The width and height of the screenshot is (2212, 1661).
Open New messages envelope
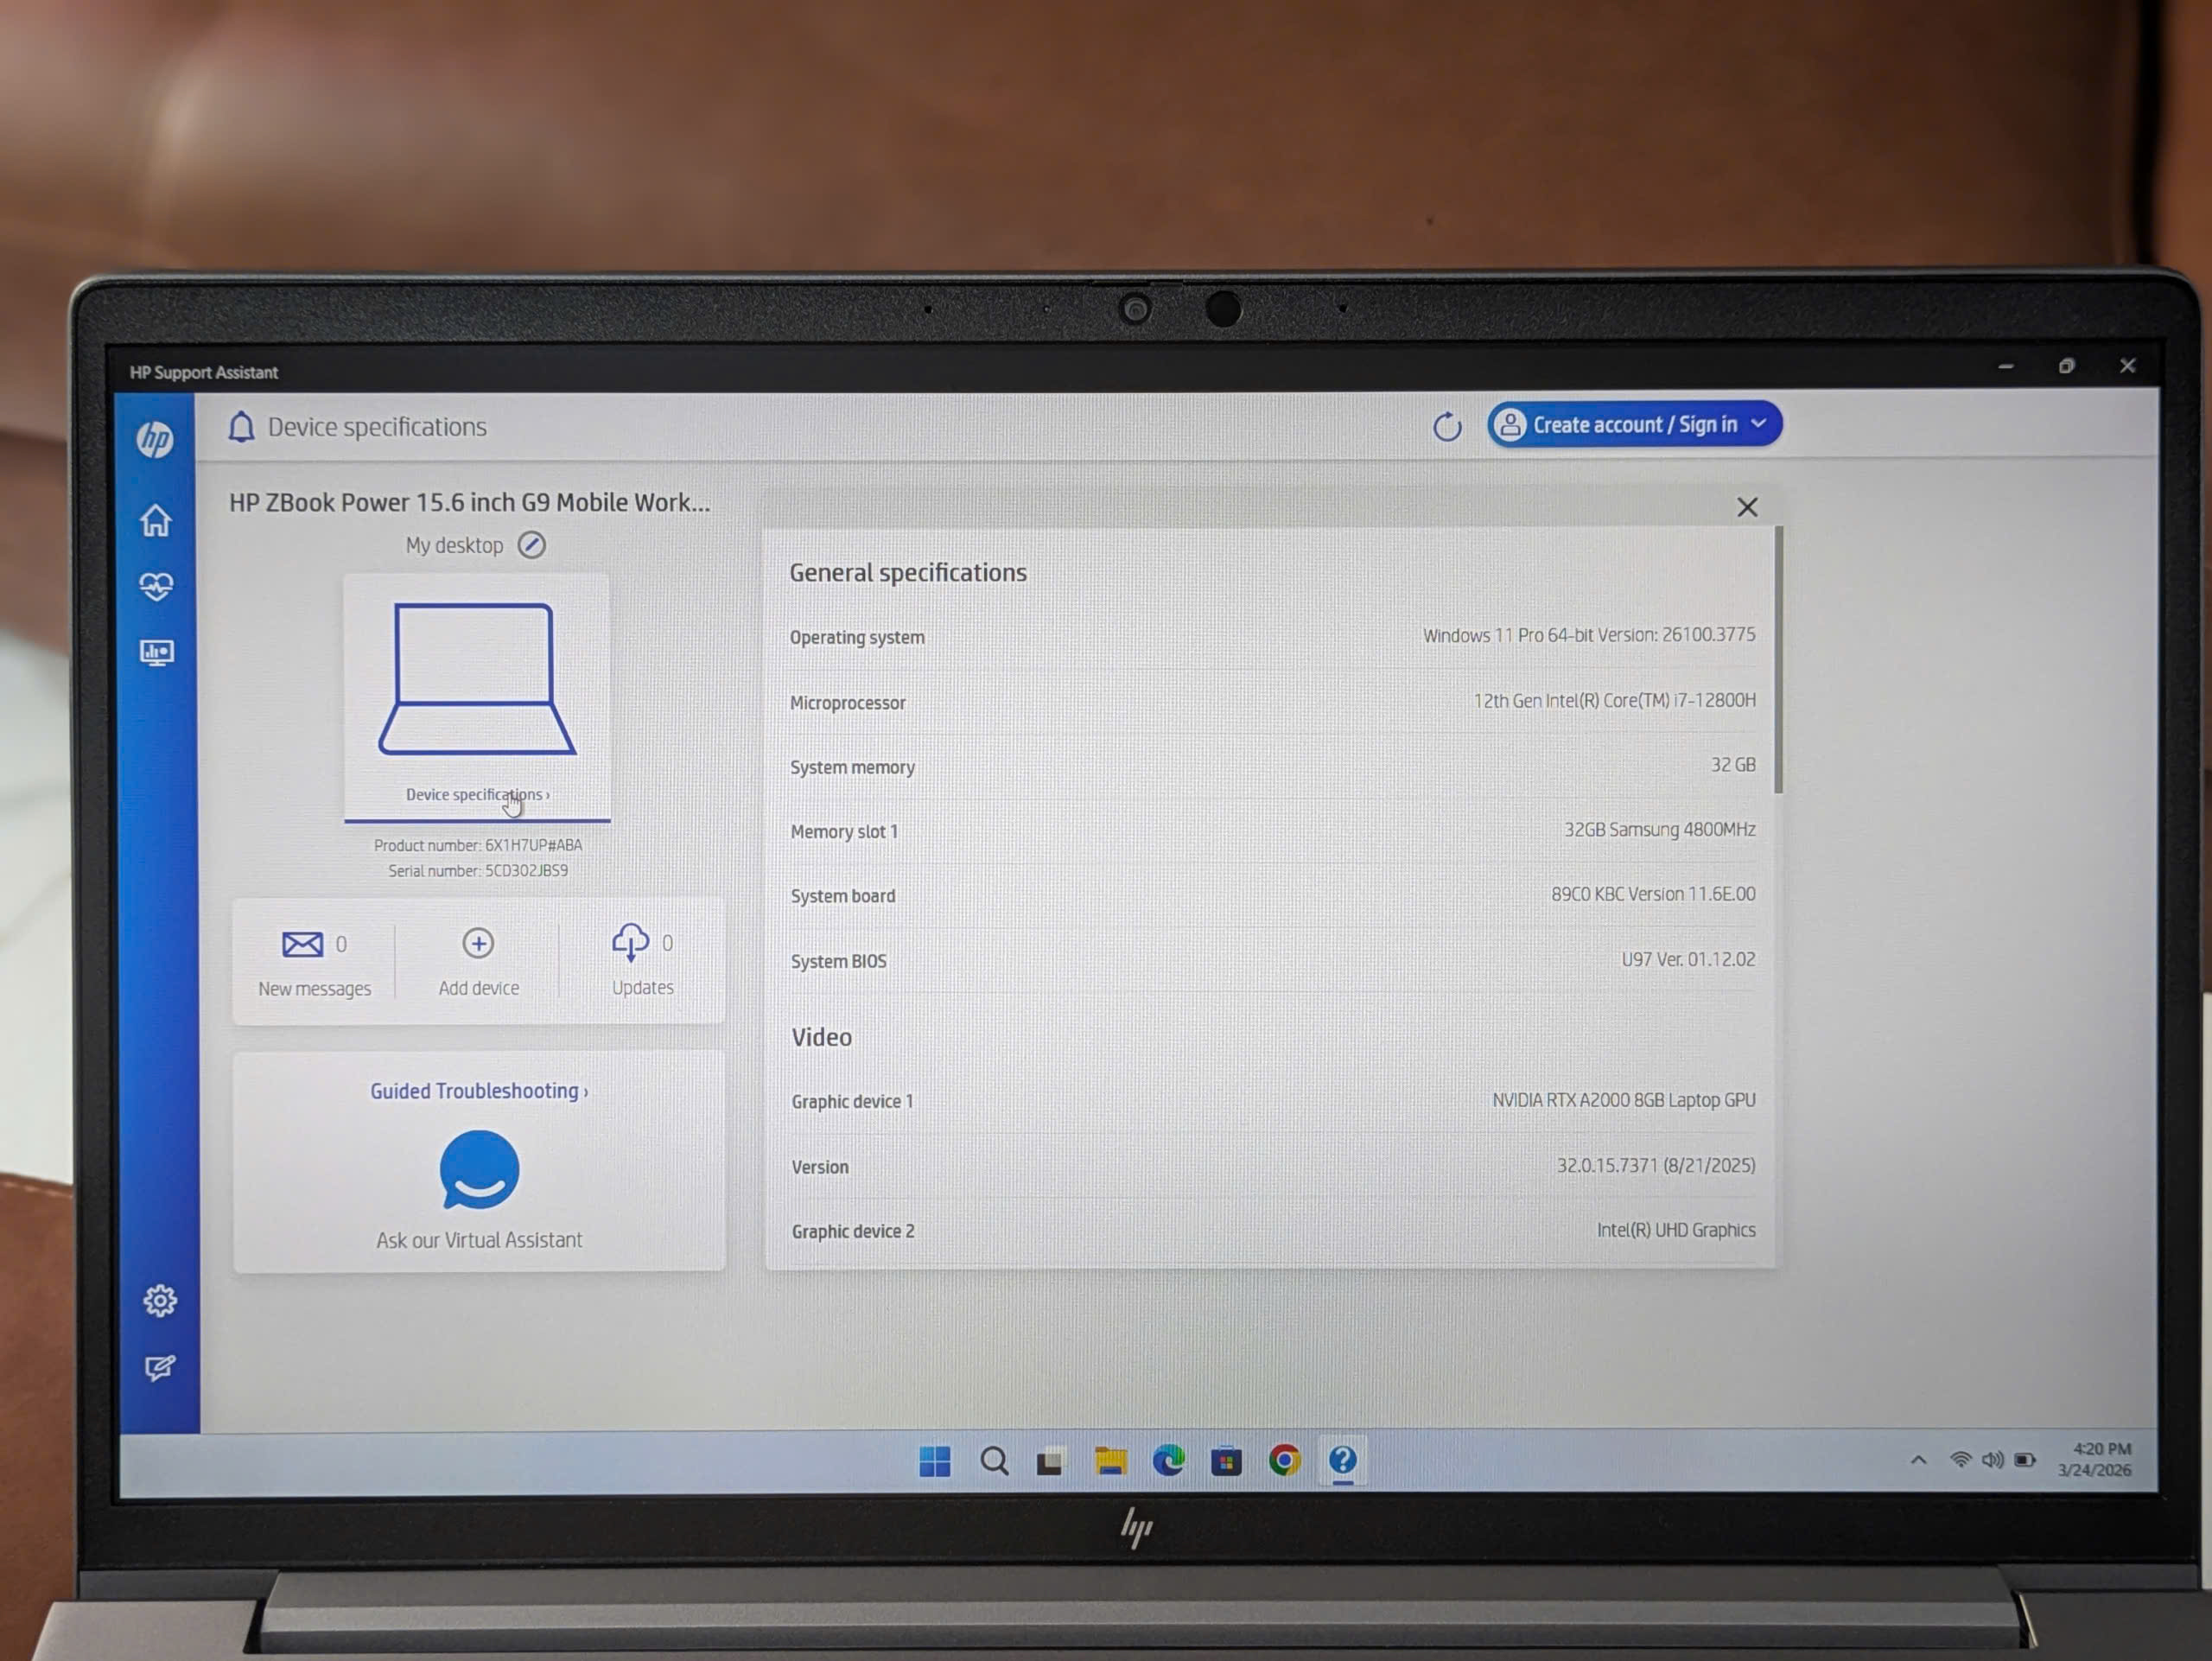coord(302,944)
